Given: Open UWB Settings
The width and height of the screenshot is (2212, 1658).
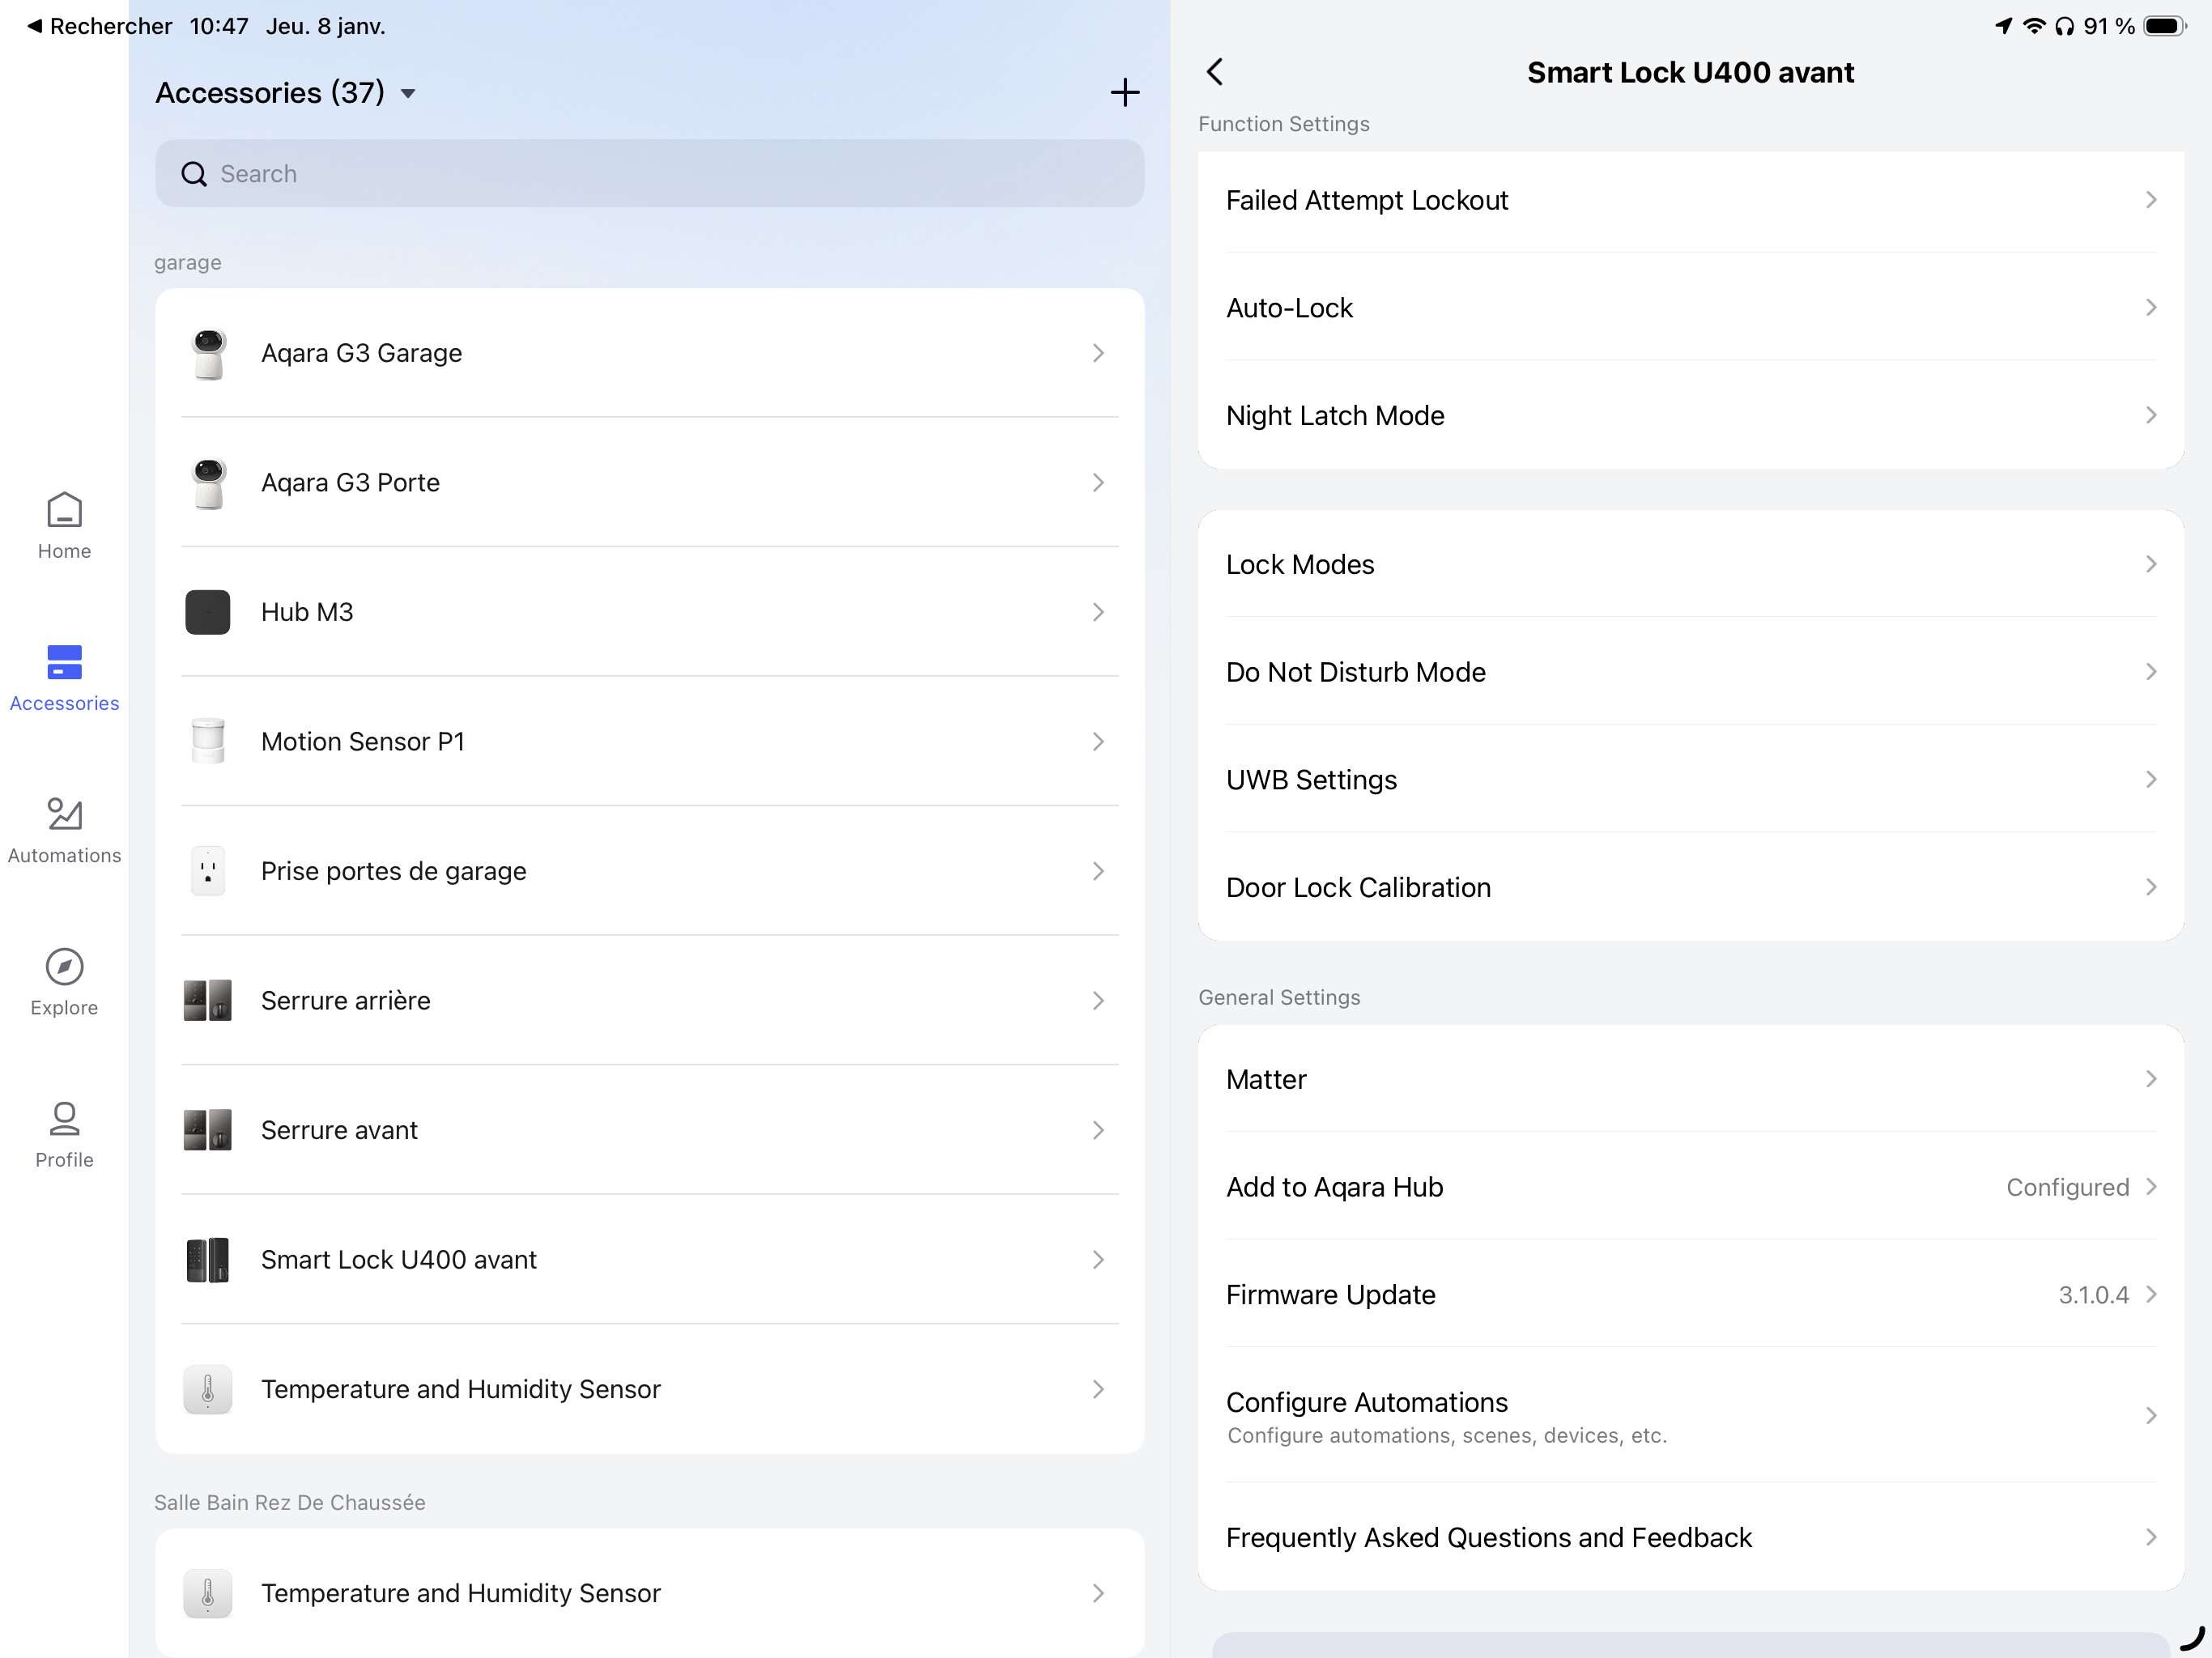Looking at the screenshot, I should 1690,780.
